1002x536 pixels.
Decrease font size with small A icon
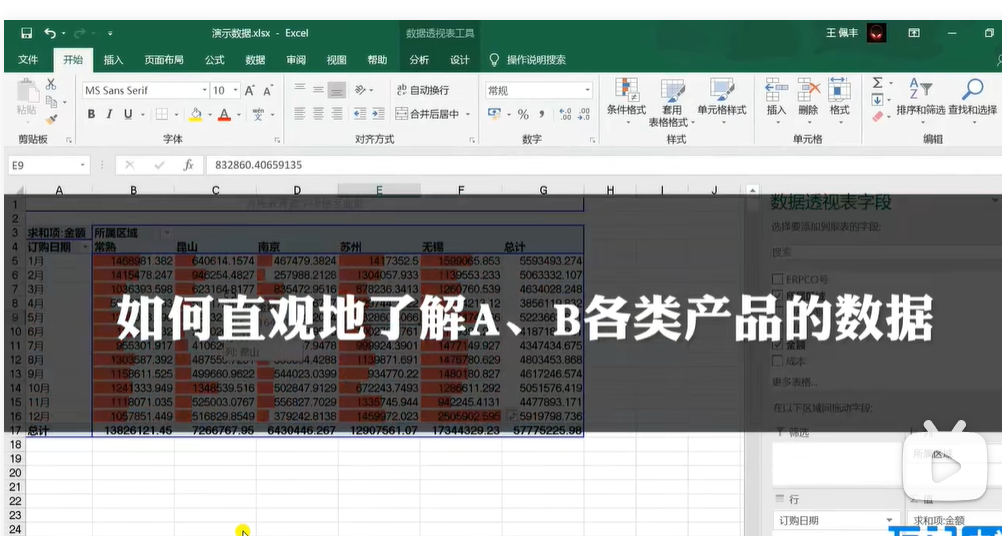click(268, 91)
